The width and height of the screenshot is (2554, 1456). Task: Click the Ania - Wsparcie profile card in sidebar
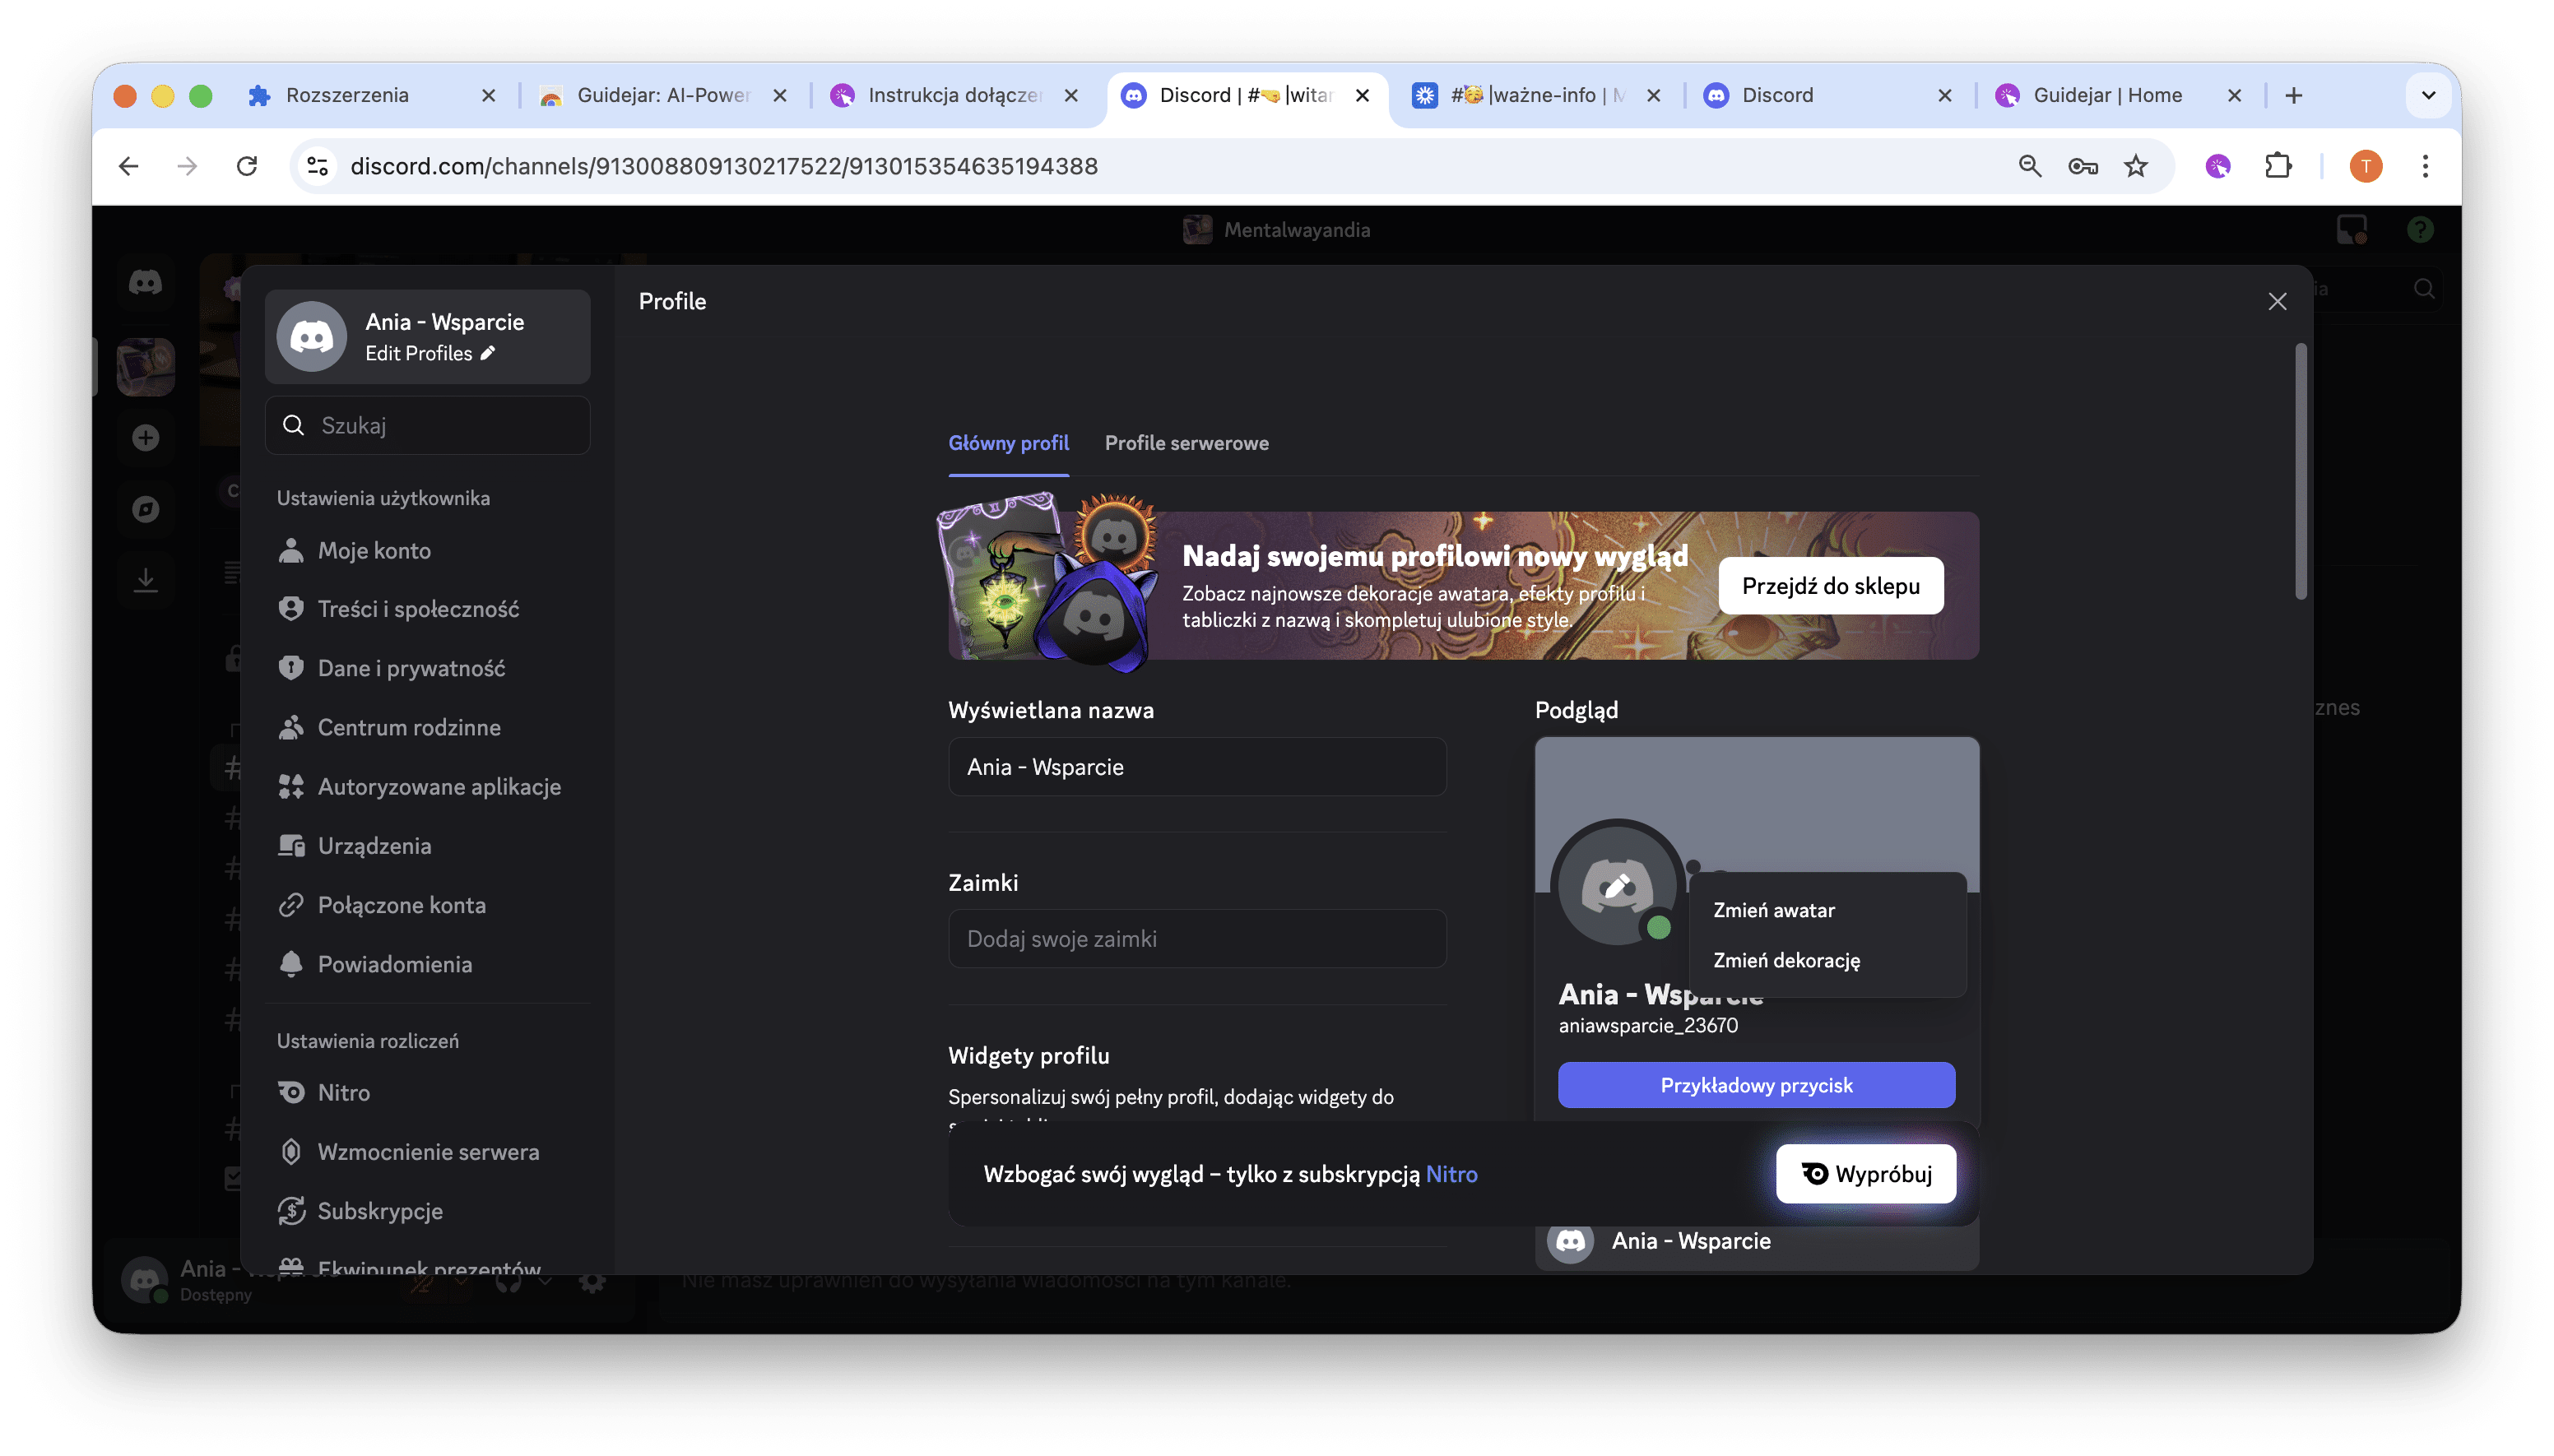pos(428,337)
